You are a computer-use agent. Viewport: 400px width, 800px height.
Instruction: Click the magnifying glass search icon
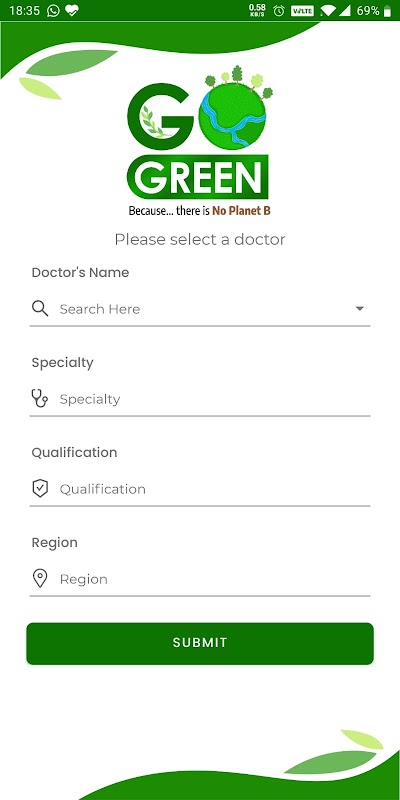(x=40, y=309)
